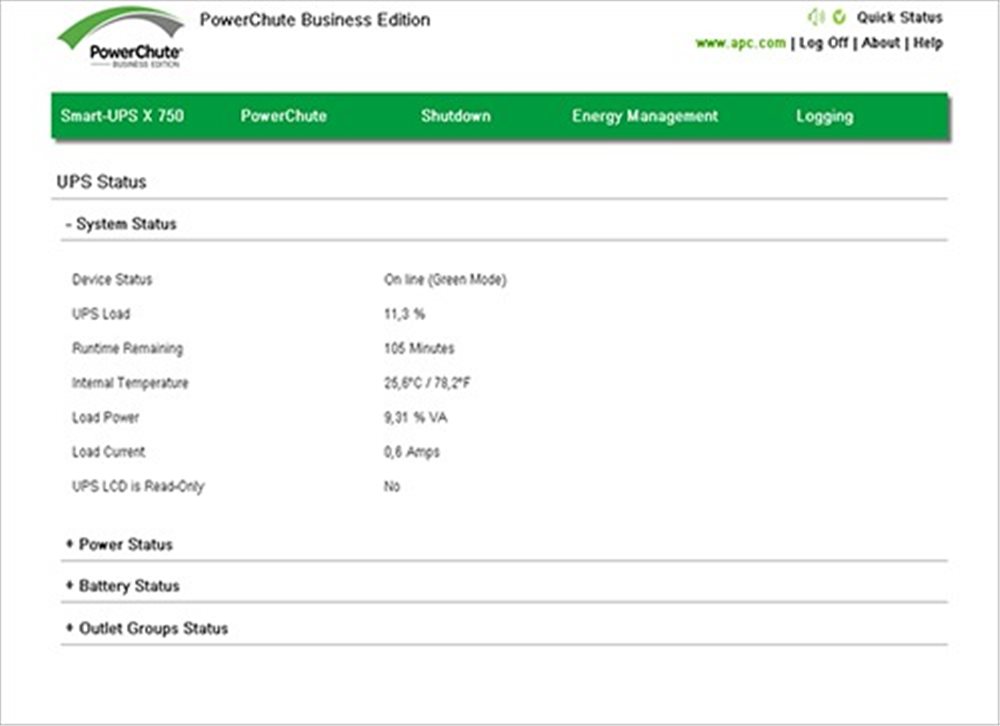Click the 'On line (Green Mode)' device status value
The height and width of the screenshot is (726, 1000).
[x=445, y=280]
